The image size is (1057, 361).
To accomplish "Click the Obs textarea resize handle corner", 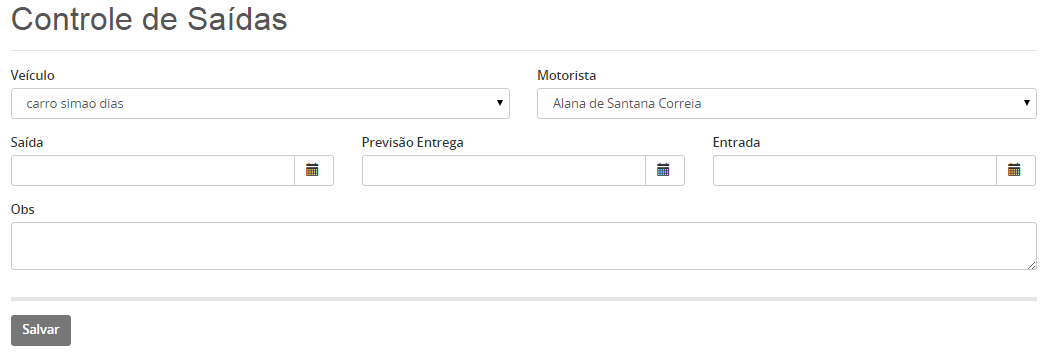I will tap(1032, 265).
